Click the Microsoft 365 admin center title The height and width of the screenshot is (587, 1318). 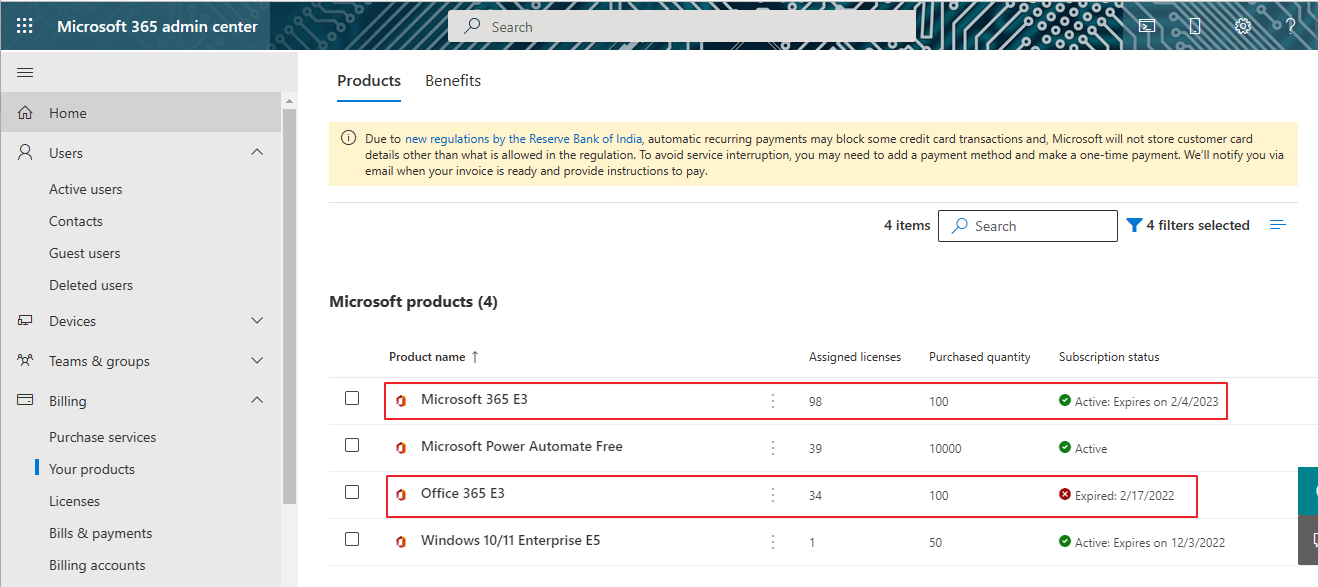[x=157, y=26]
